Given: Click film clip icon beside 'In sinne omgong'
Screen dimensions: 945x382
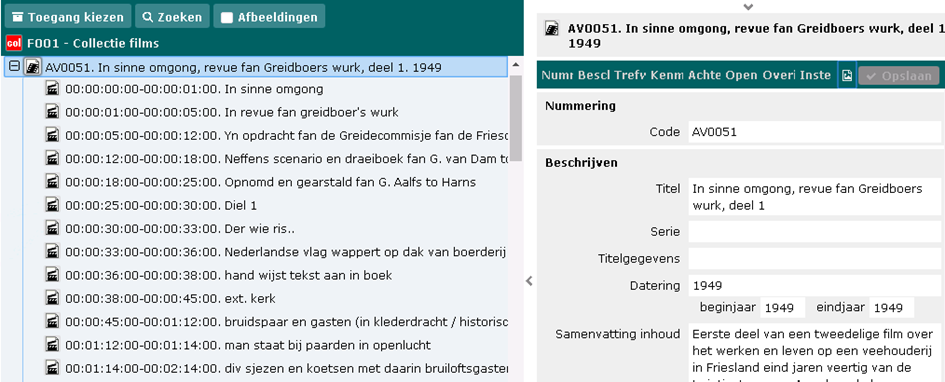Looking at the screenshot, I should tap(53, 90).
